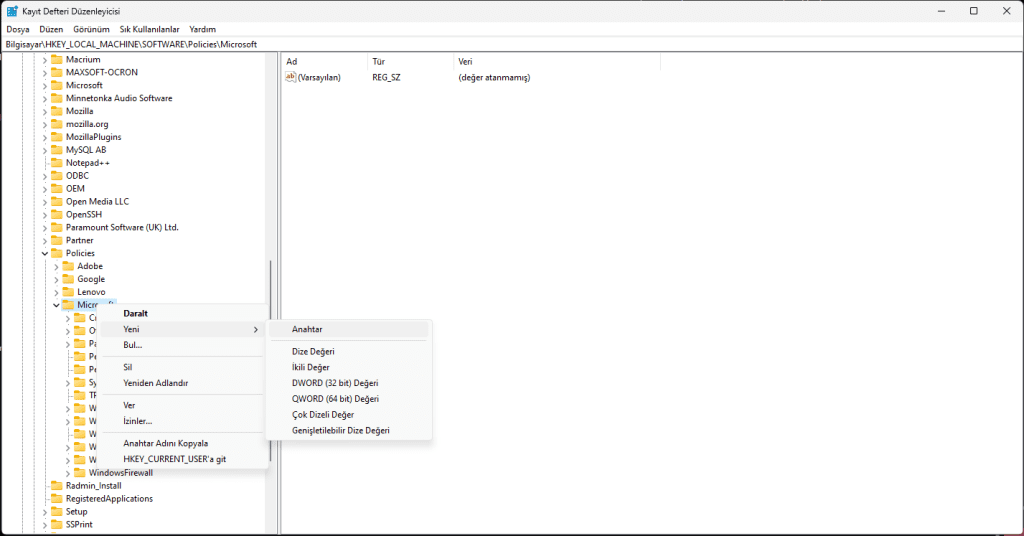Expand the MySQL AB key chevron
The width and height of the screenshot is (1024, 536).
(x=45, y=150)
